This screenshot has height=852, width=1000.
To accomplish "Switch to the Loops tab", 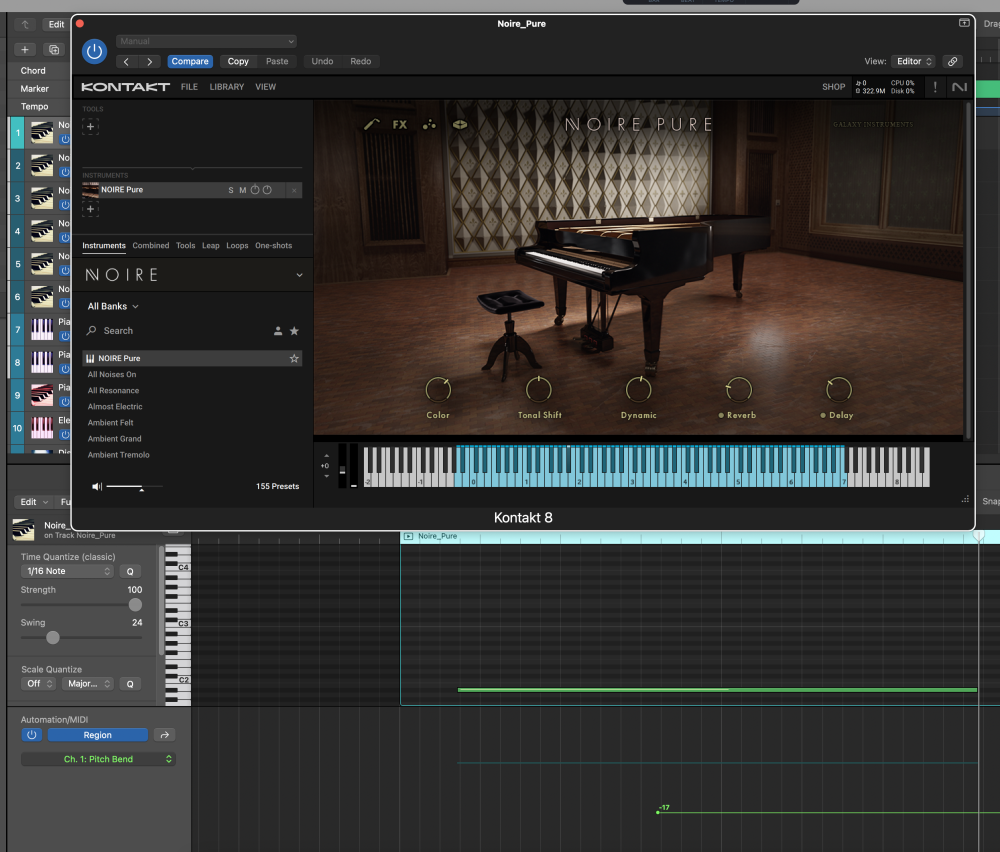I will tap(237, 245).
